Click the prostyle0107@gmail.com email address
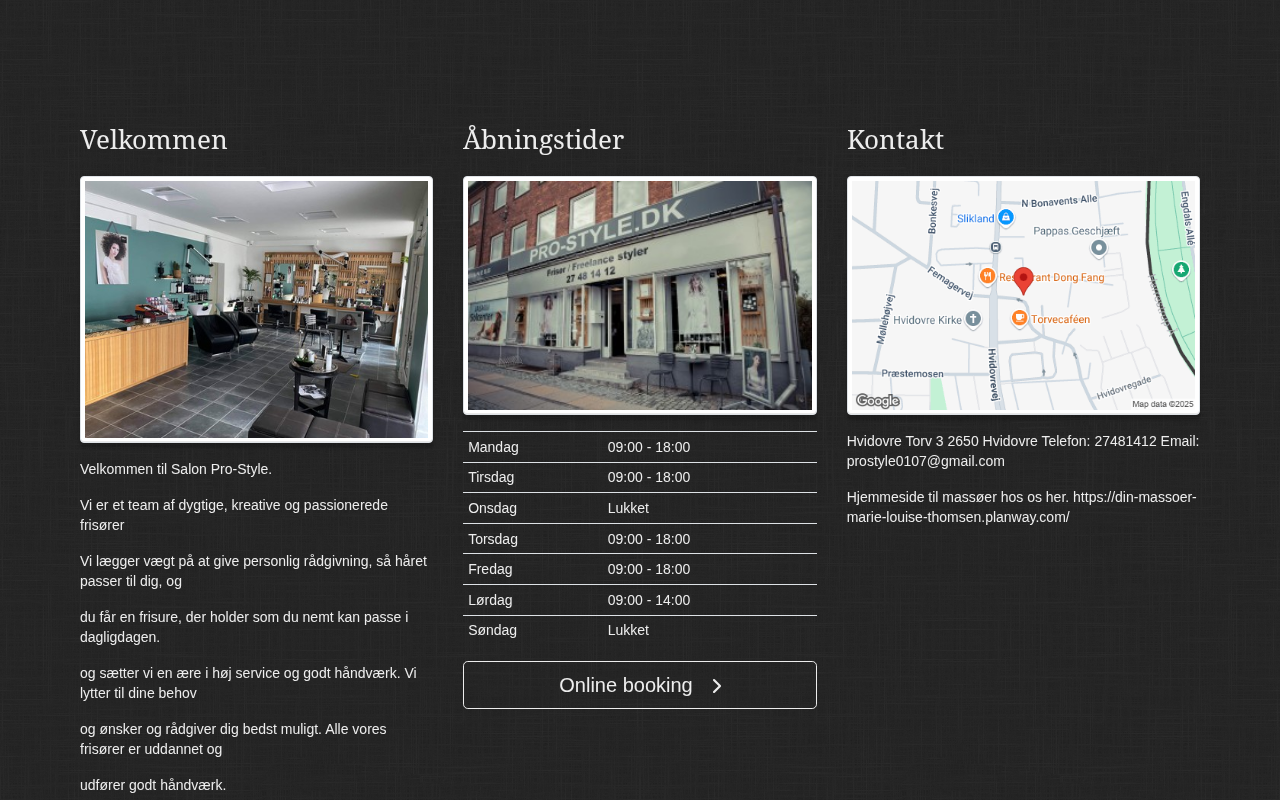This screenshot has width=1280, height=800. coord(926,461)
